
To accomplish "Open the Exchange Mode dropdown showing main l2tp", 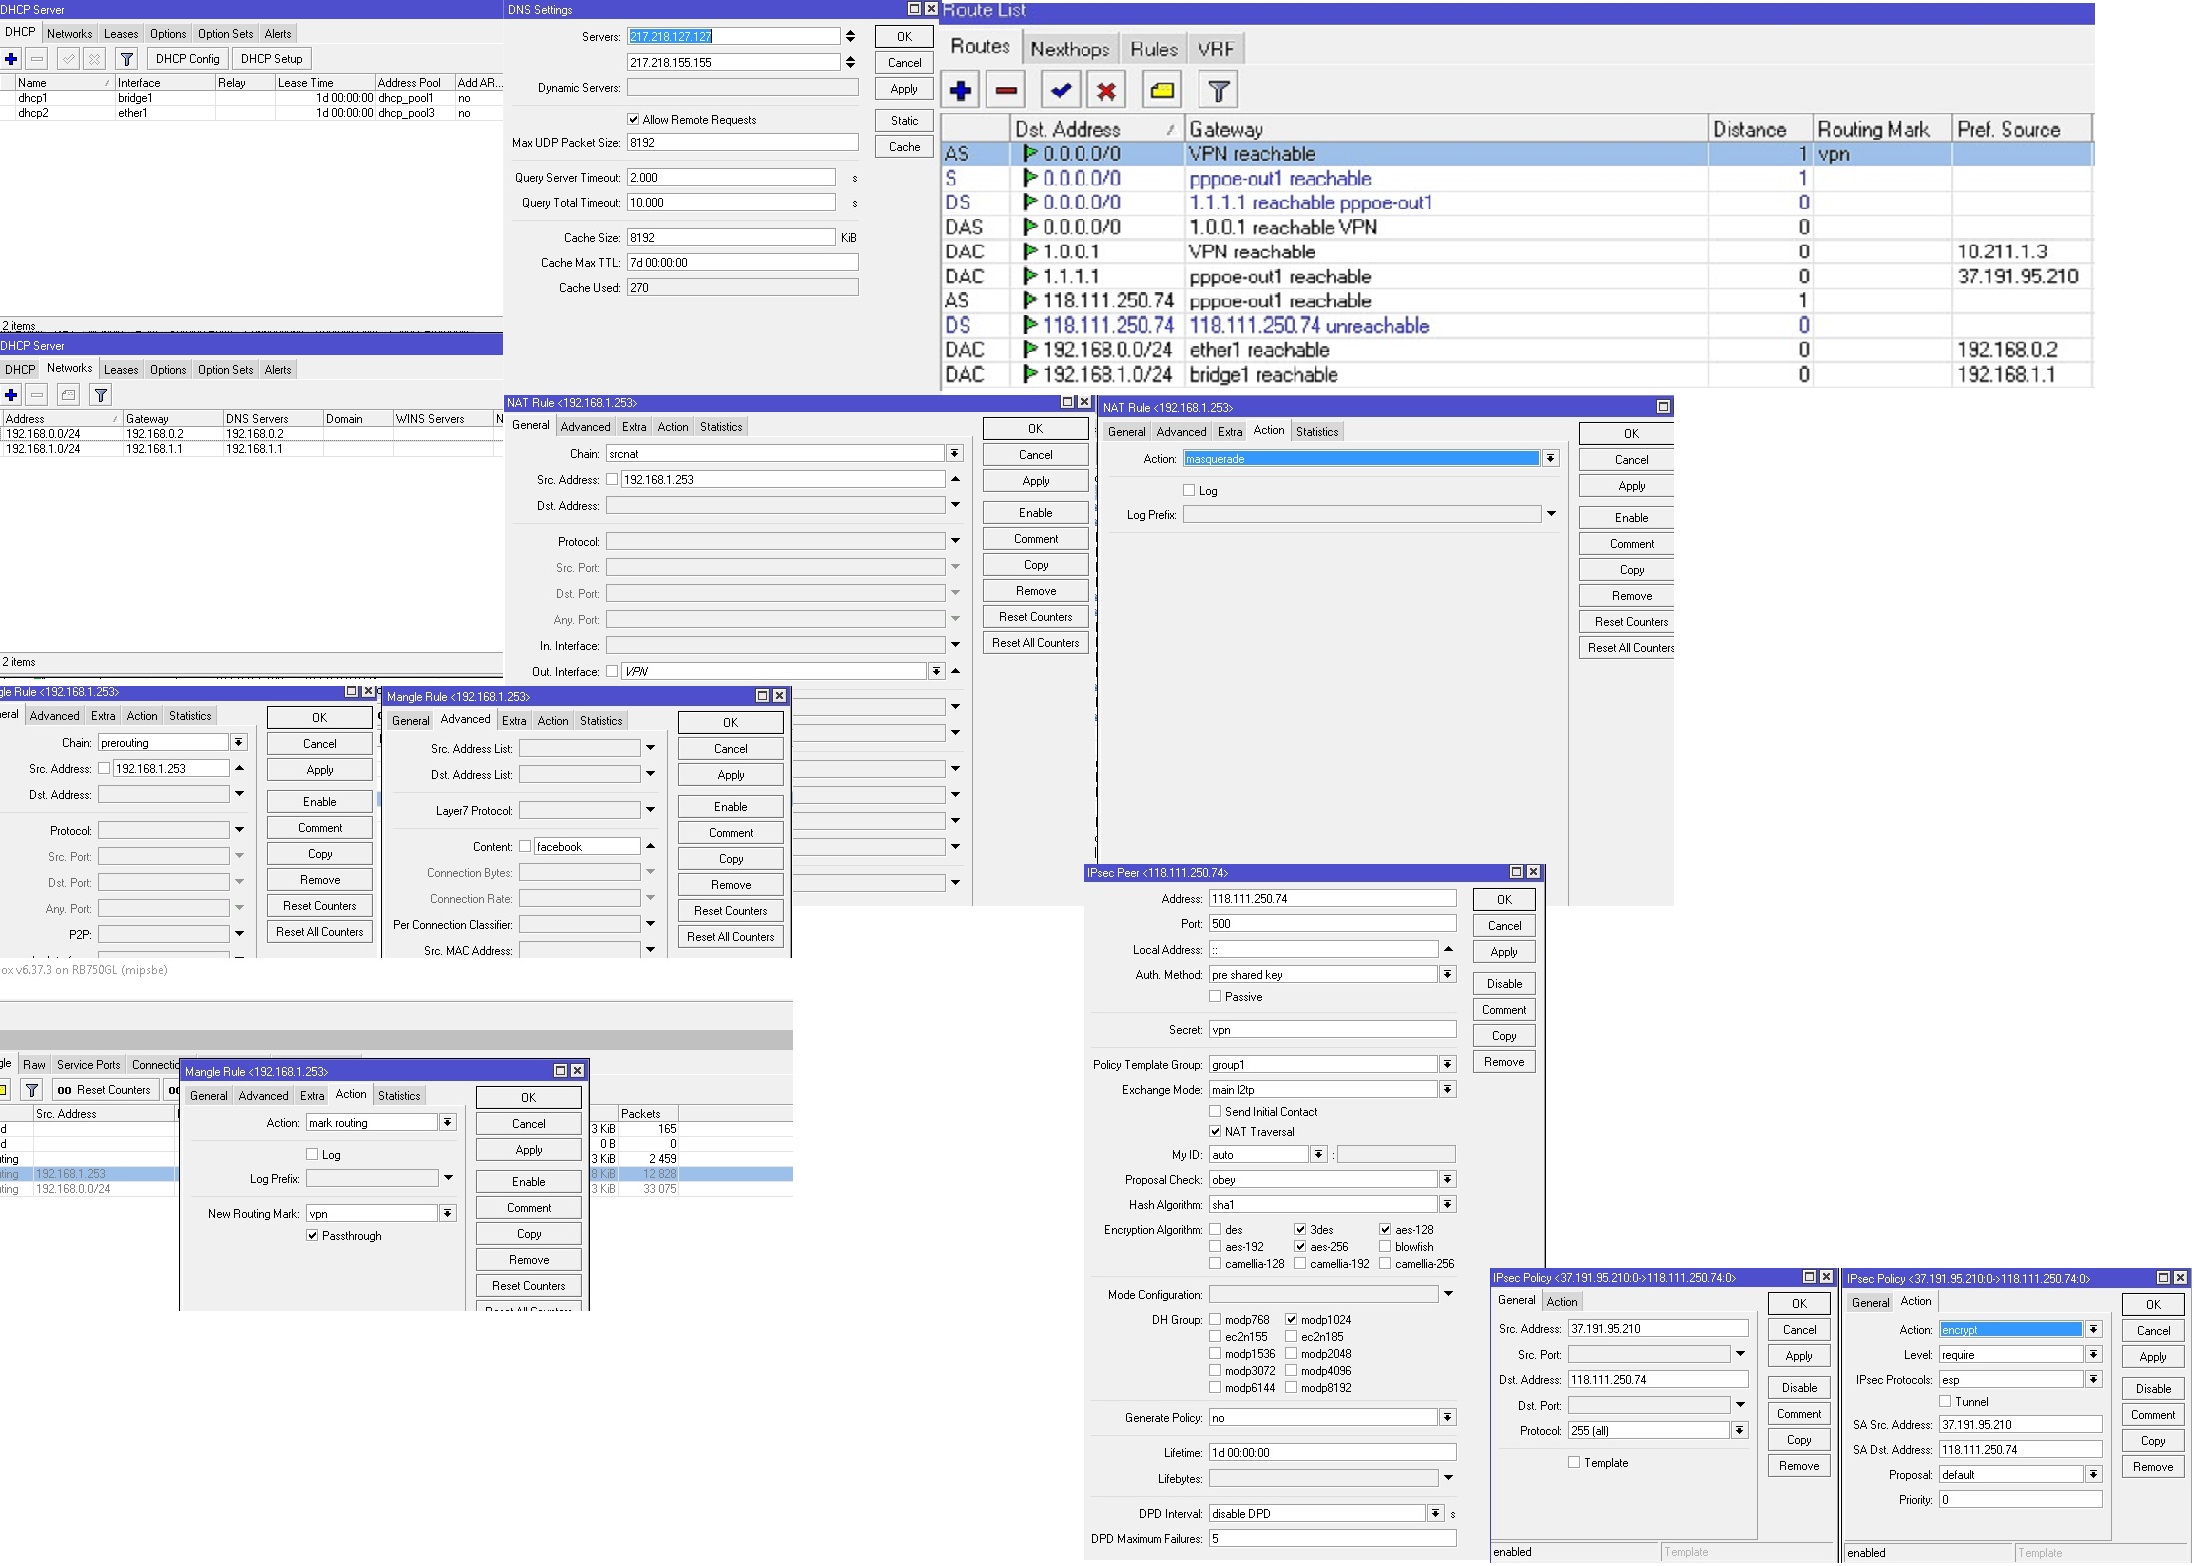I will (x=1447, y=1090).
